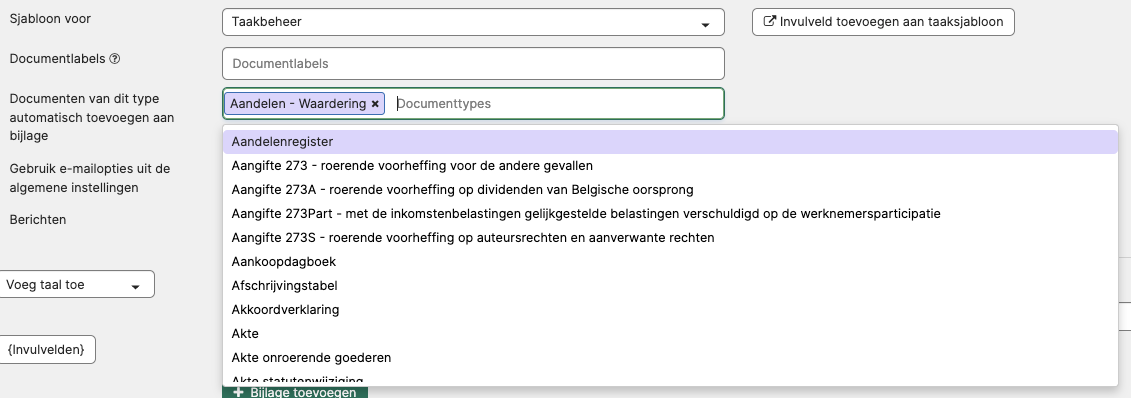Click the Bijlage toevoegen button
The height and width of the screenshot is (398, 1131).
click(295, 392)
